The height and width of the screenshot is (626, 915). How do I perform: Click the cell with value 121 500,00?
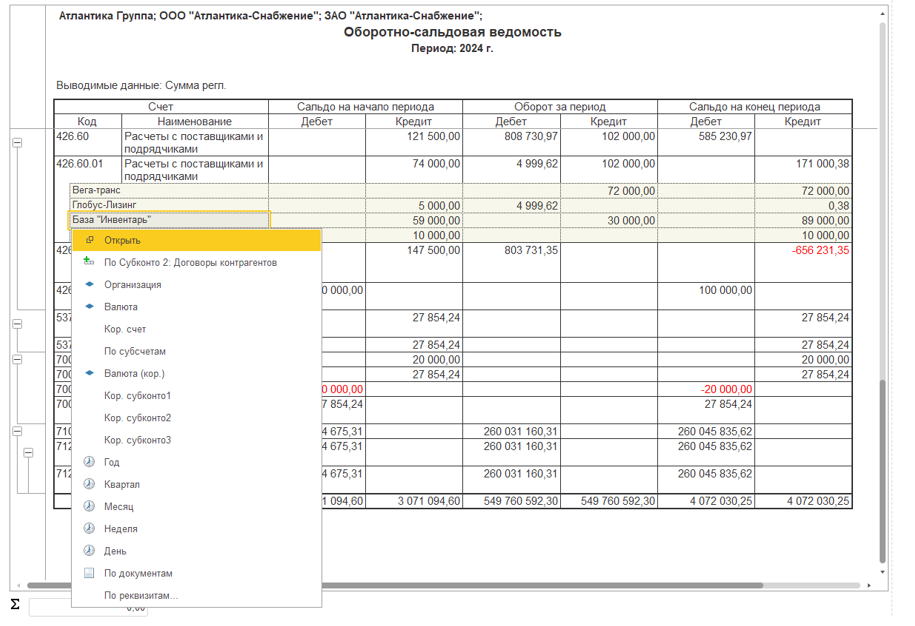tap(414, 142)
